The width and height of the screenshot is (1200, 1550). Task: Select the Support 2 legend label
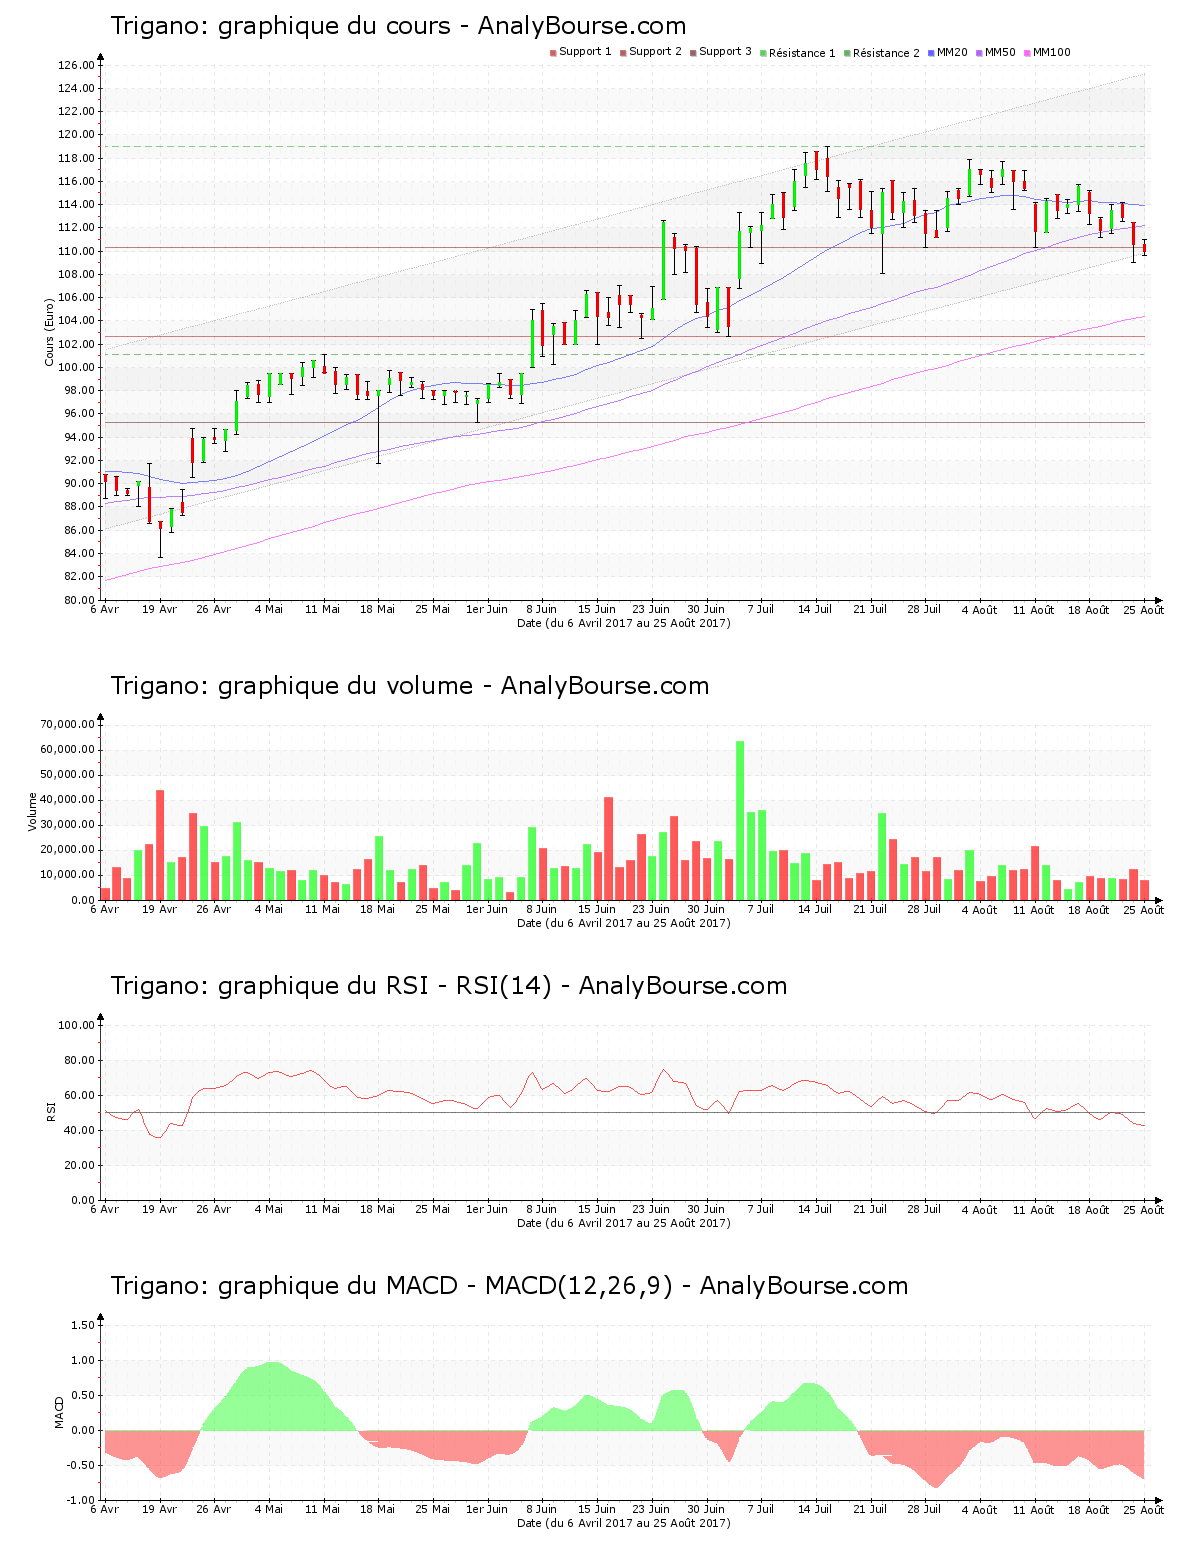click(655, 52)
